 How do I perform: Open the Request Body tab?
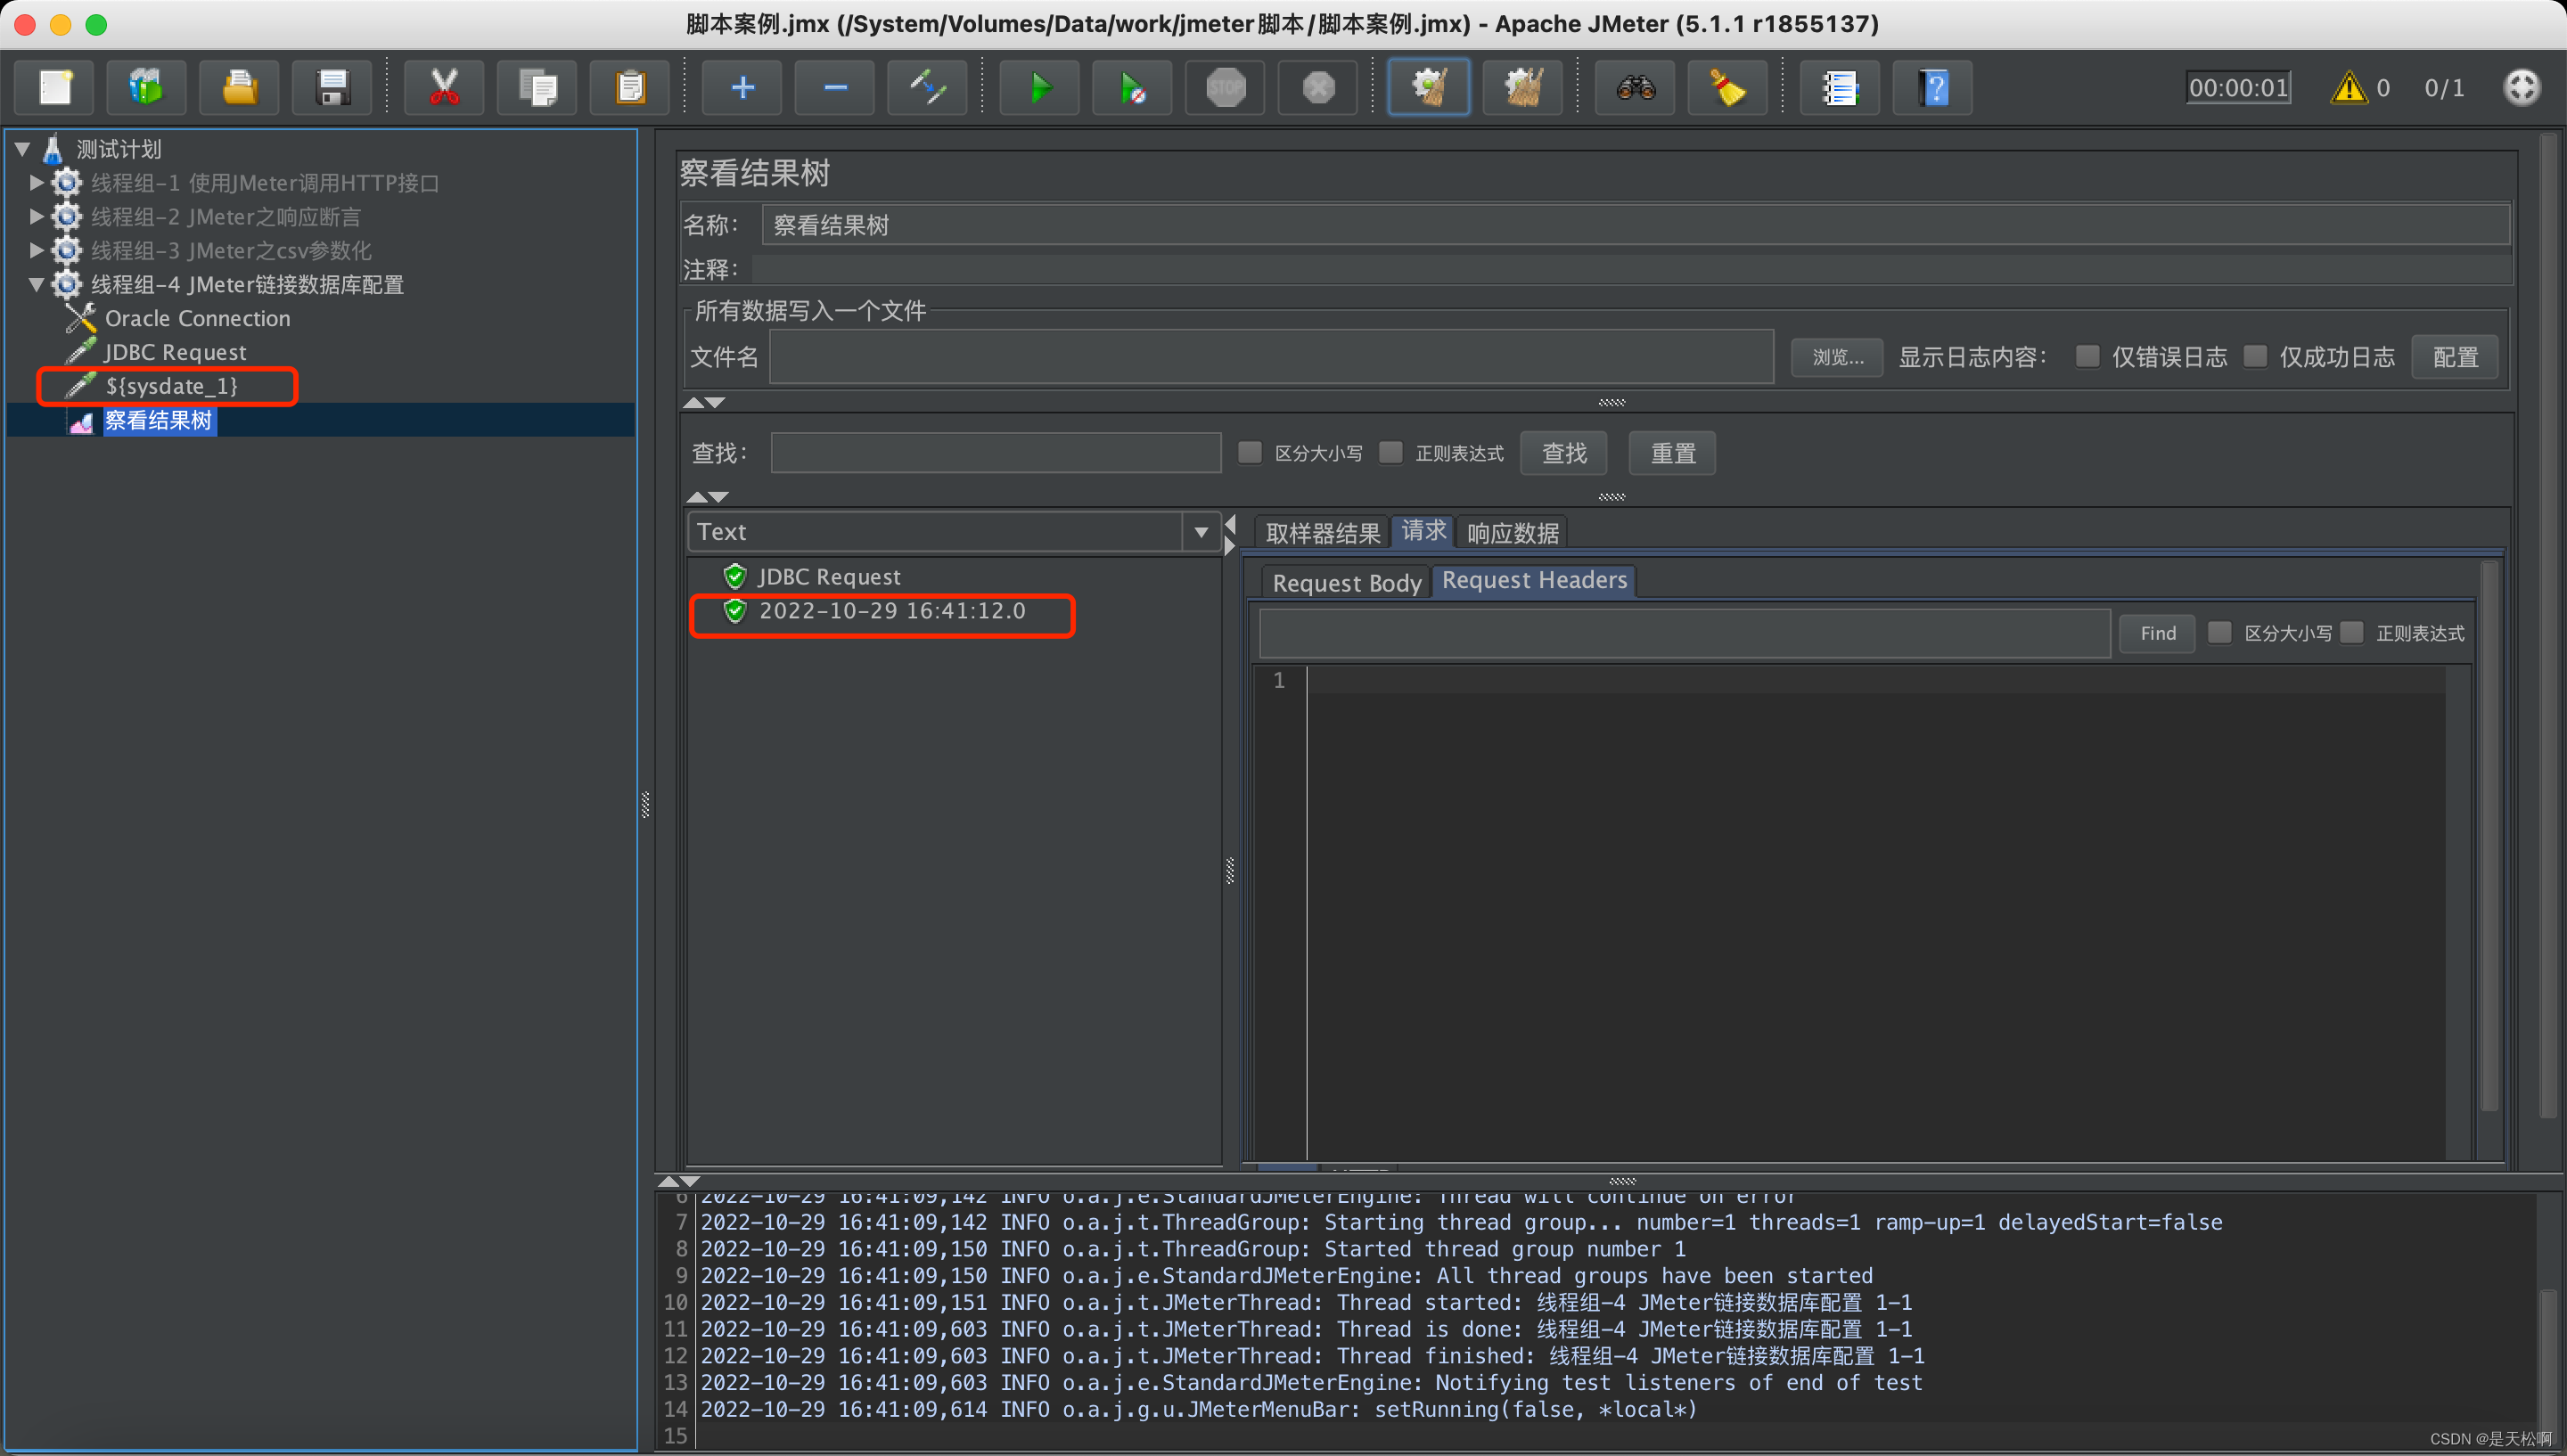[1346, 582]
